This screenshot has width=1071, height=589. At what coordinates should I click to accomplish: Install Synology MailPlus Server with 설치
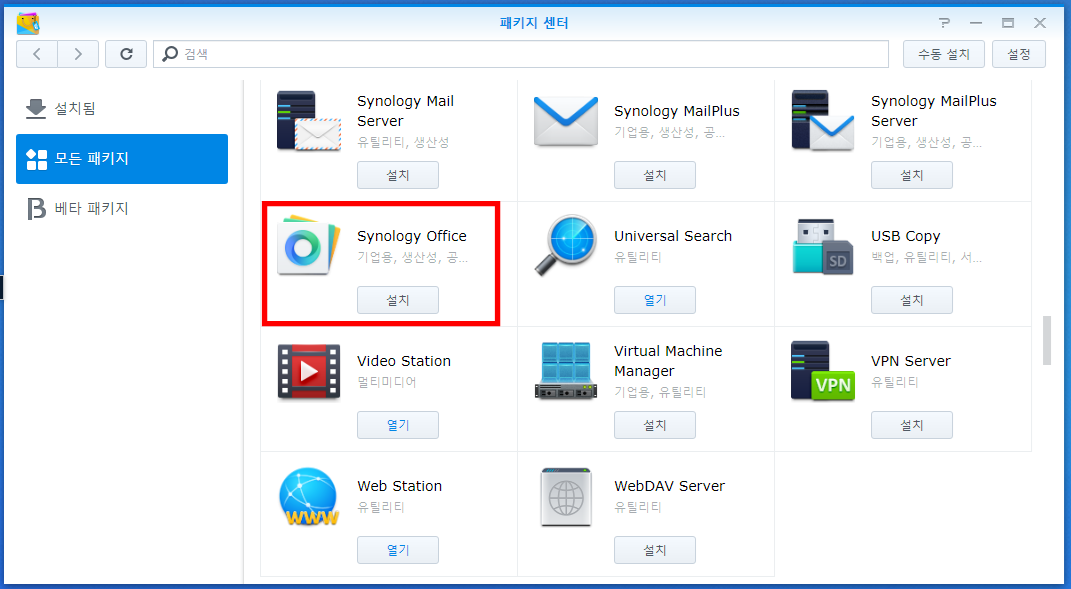click(911, 175)
